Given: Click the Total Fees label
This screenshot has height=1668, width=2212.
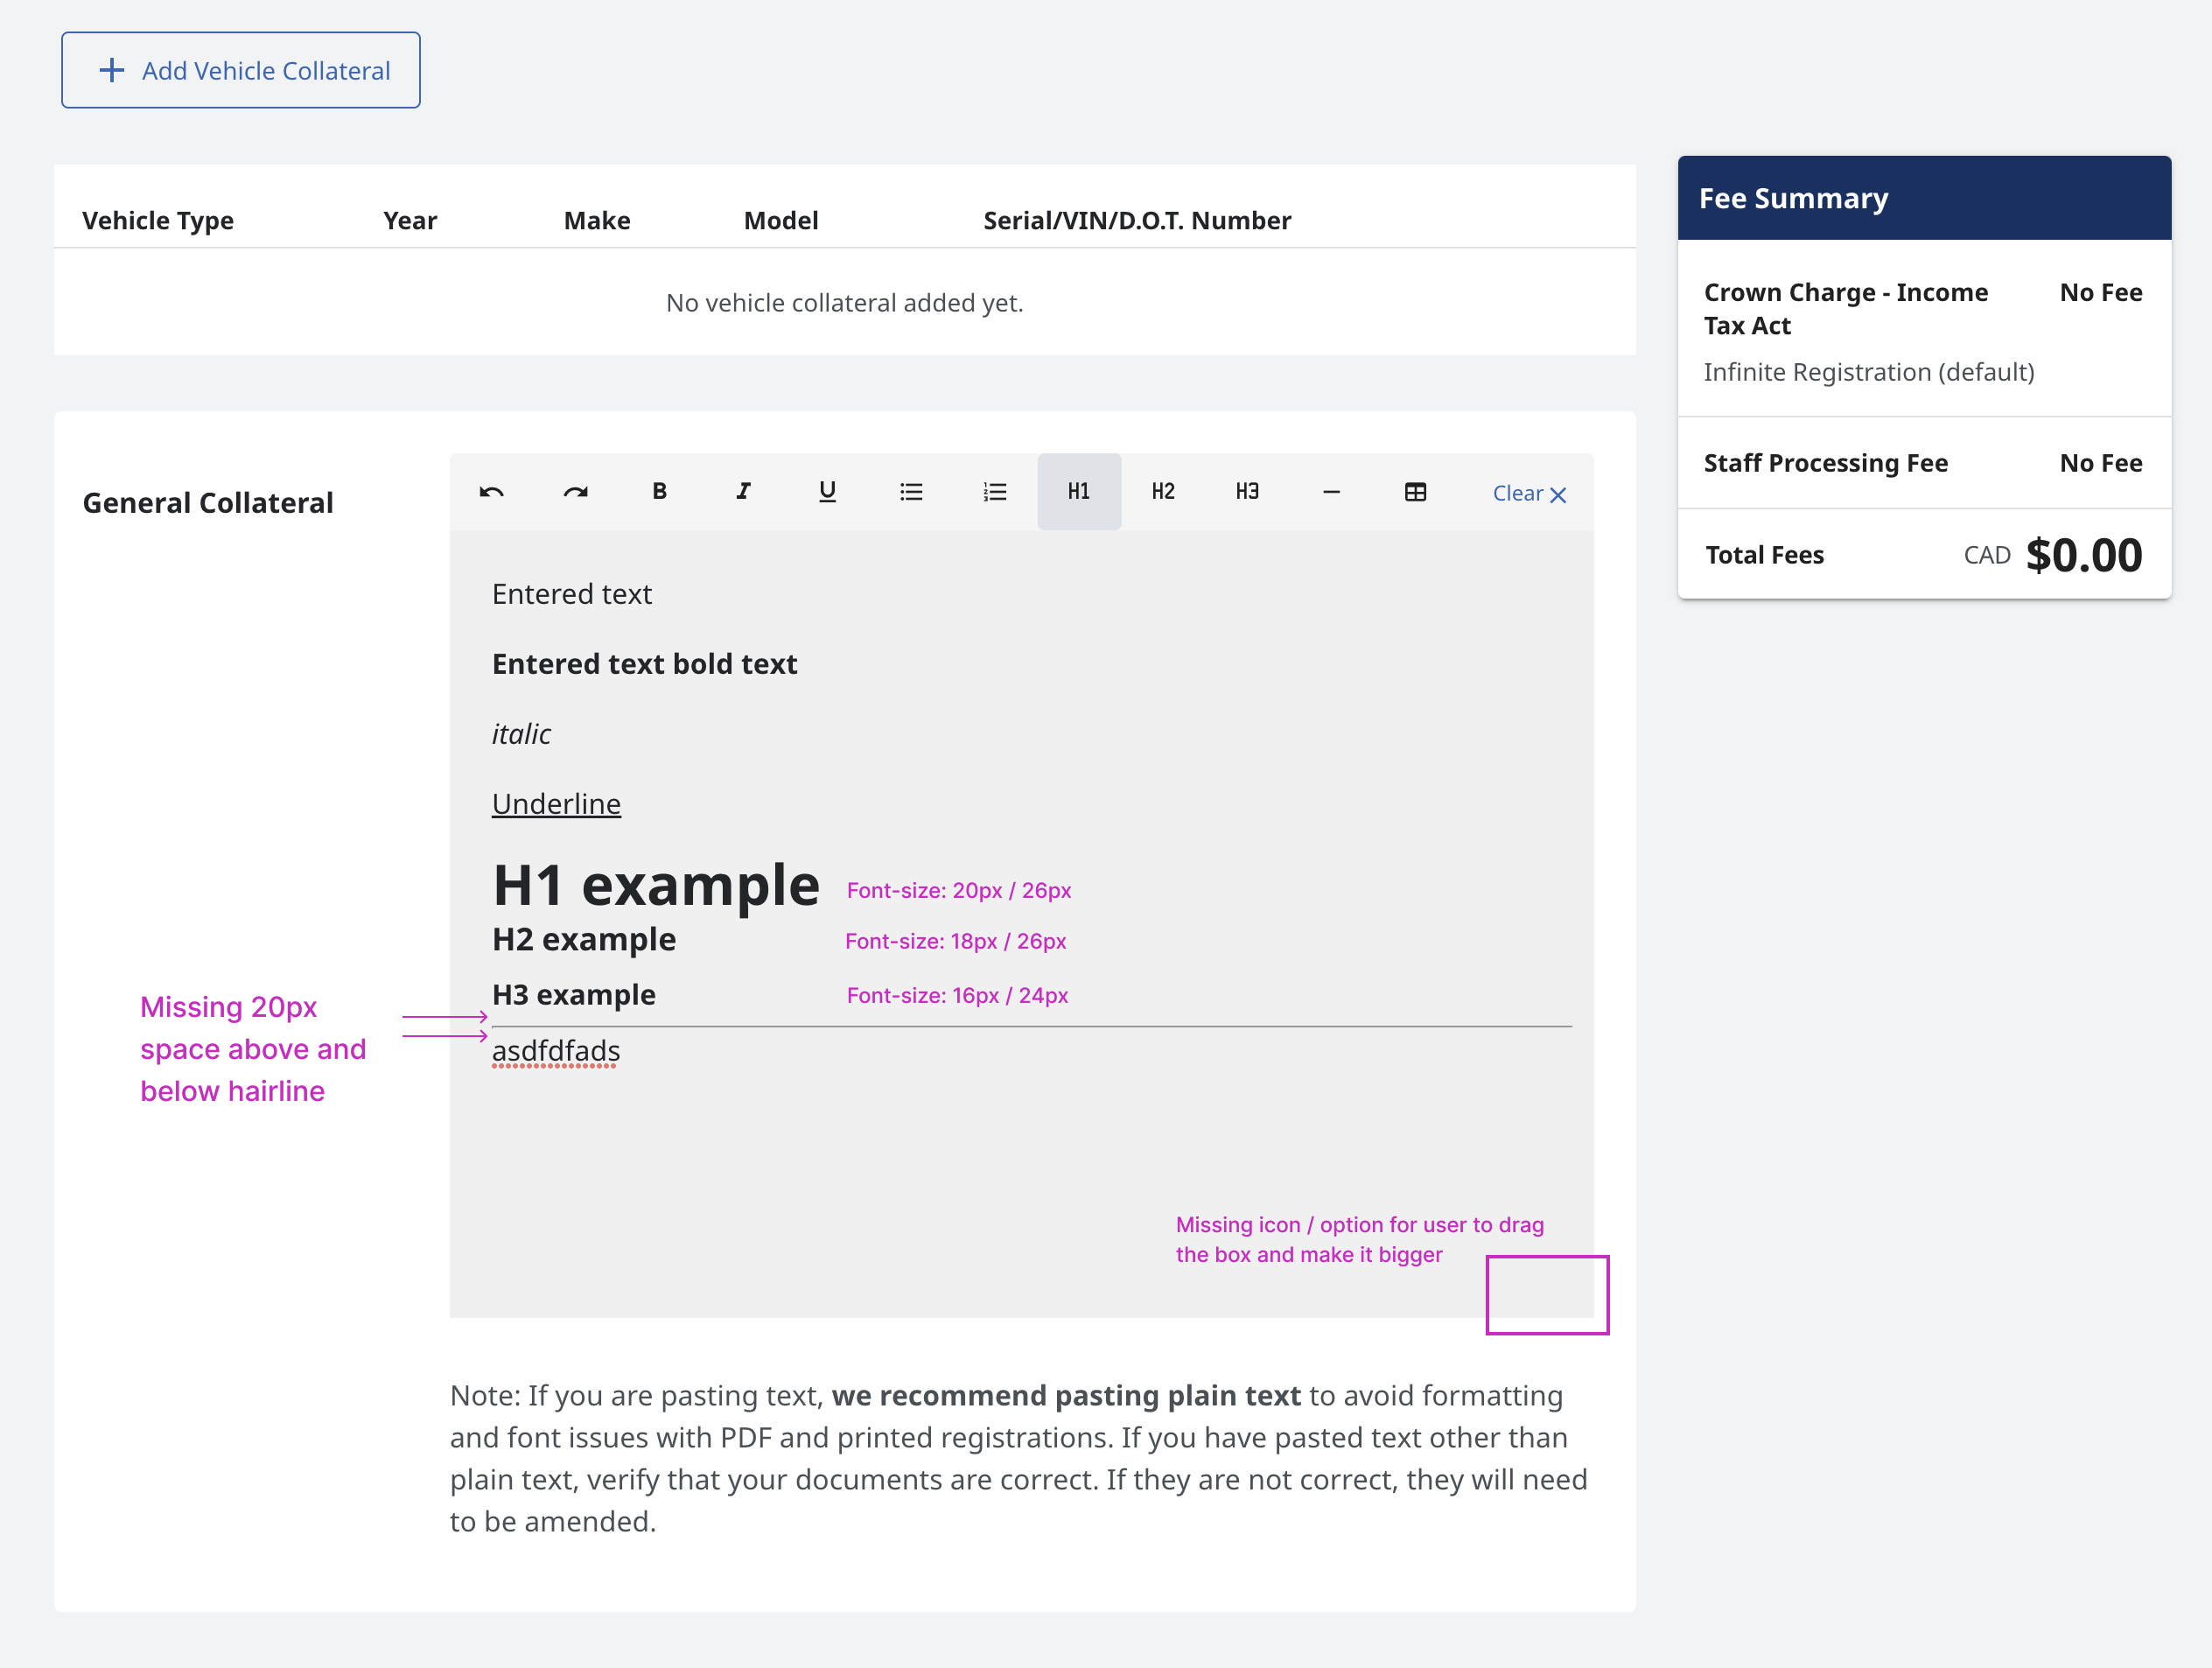Looking at the screenshot, I should (x=1764, y=555).
